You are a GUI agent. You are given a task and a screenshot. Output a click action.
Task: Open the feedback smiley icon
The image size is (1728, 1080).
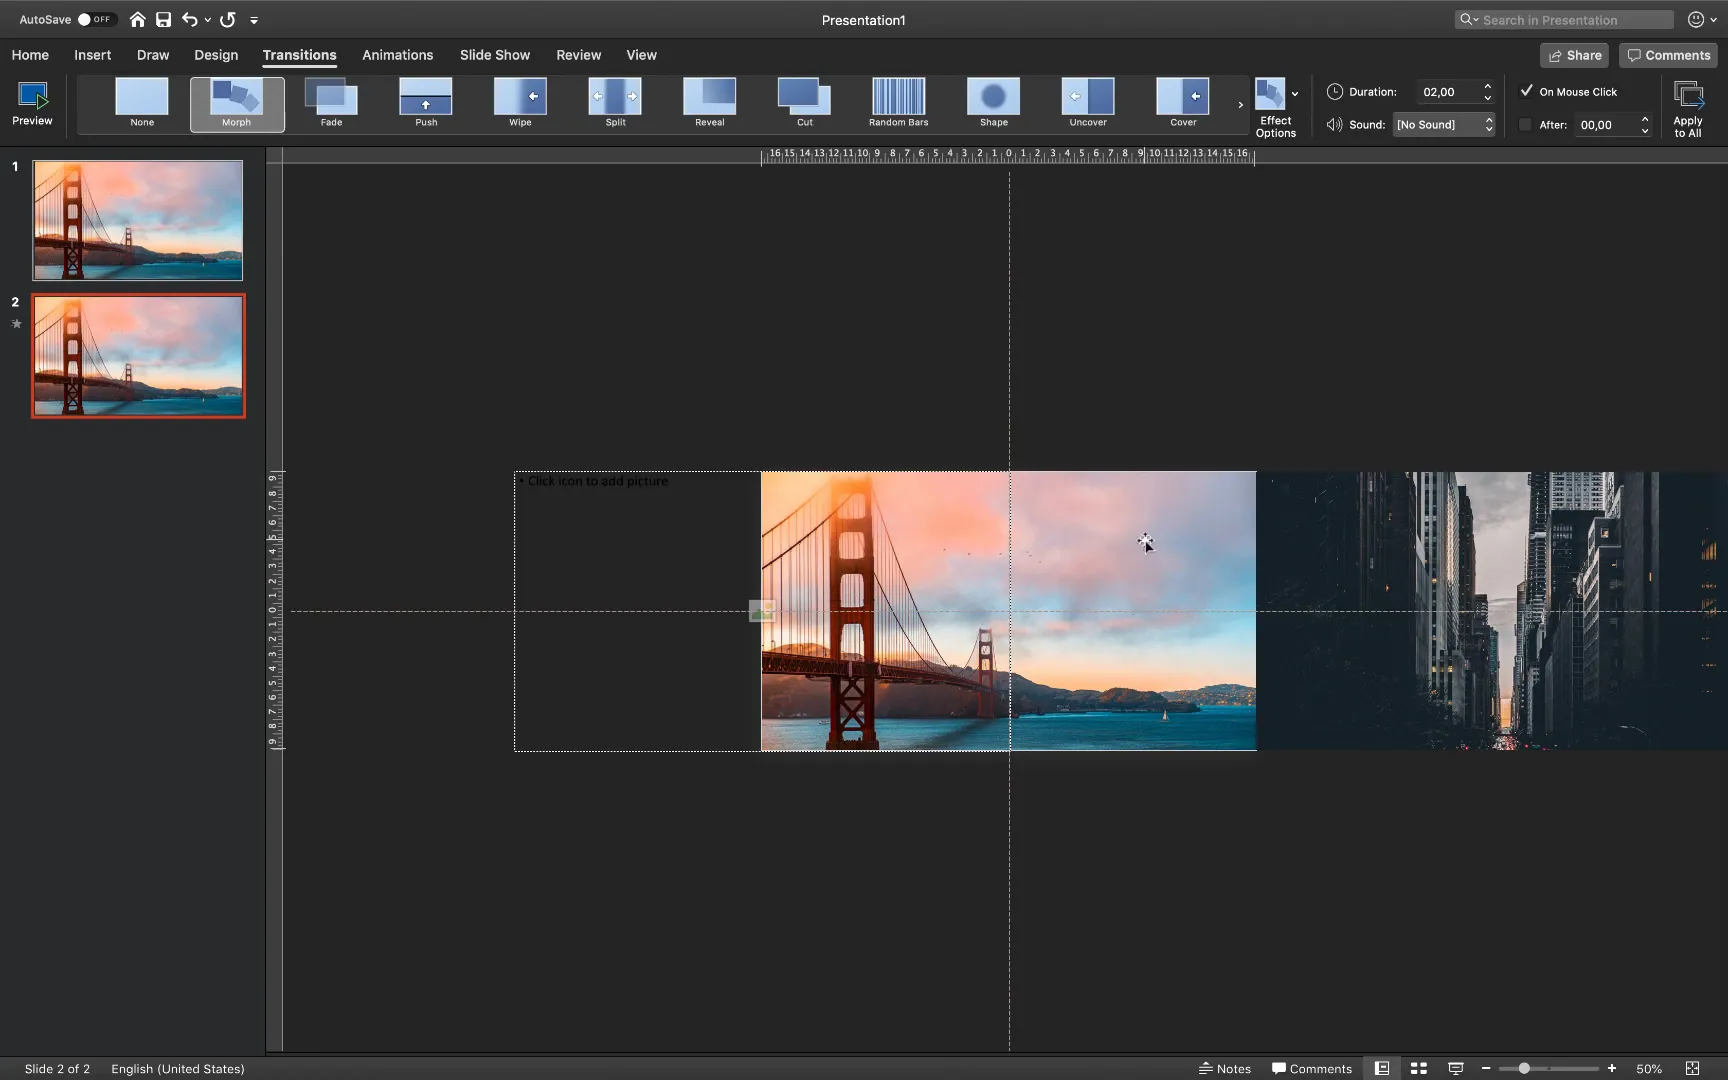[1696, 19]
